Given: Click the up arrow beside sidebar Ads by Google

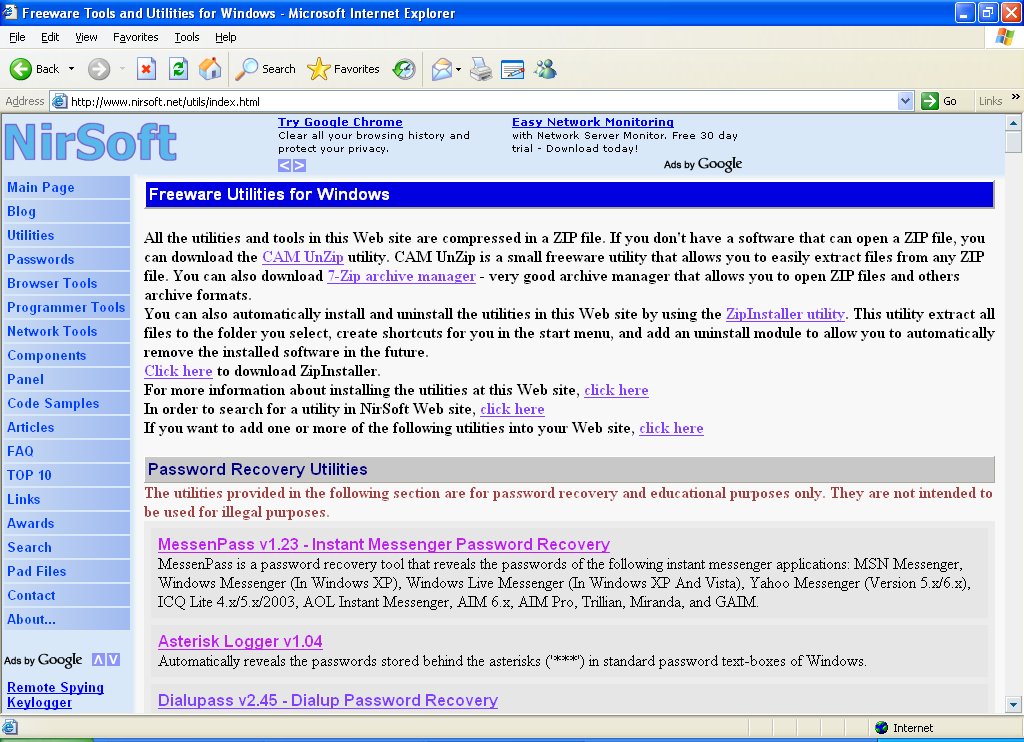Looking at the screenshot, I should (98, 659).
